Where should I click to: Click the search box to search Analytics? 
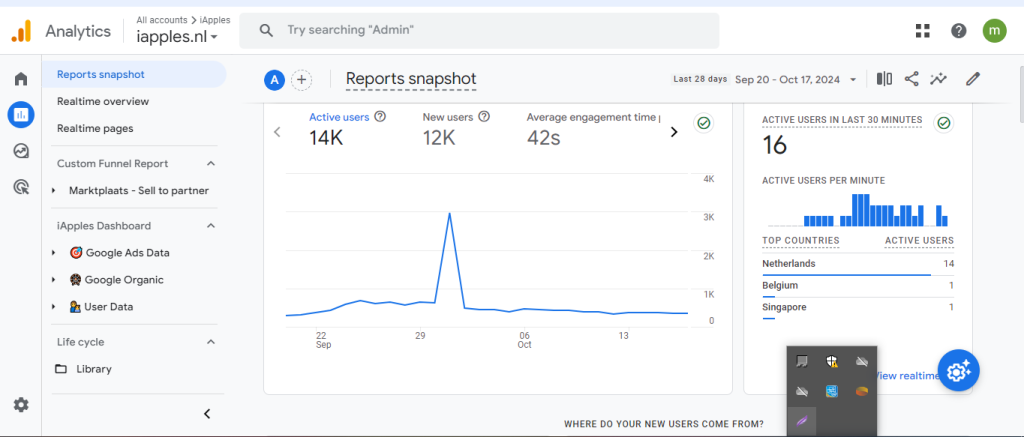tap(480, 31)
